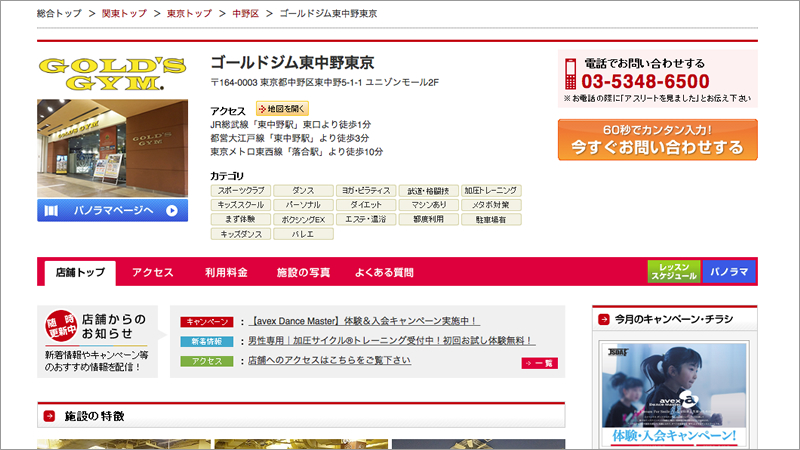The width and height of the screenshot is (800, 450).
Task: Click the 随時更新中 red badge
Action: 61,325
